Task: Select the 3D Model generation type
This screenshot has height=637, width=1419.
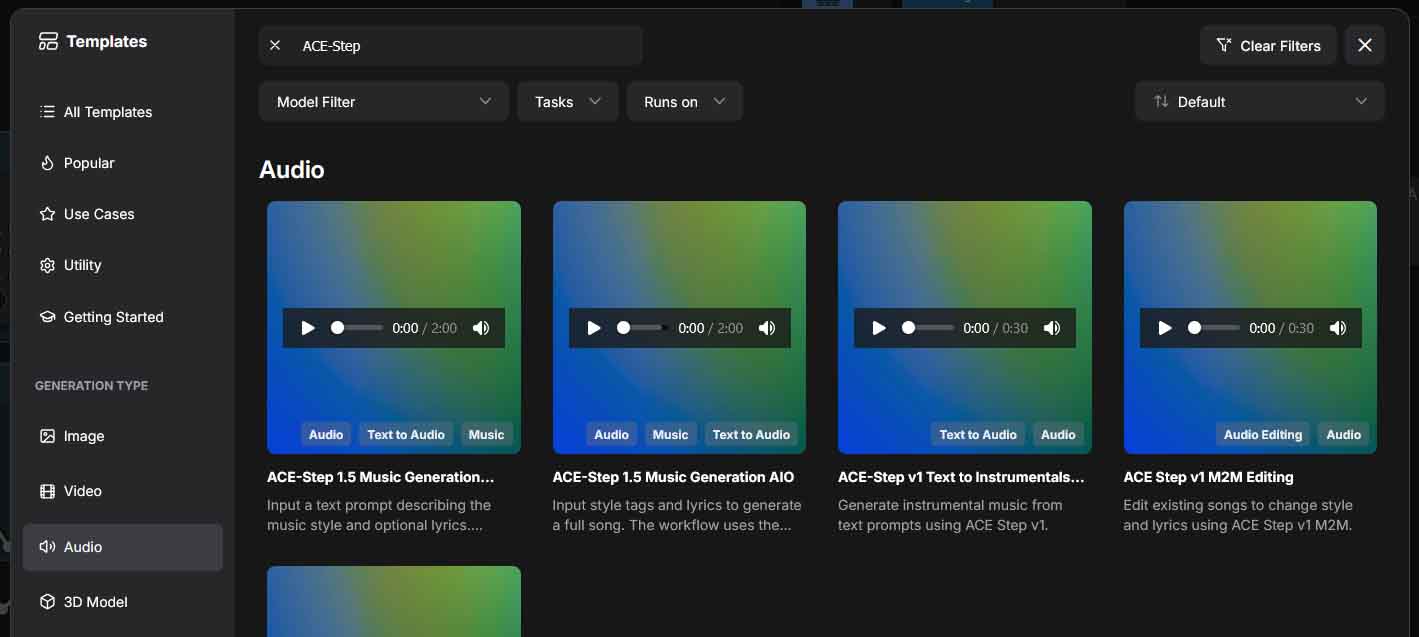Action: (x=95, y=602)
